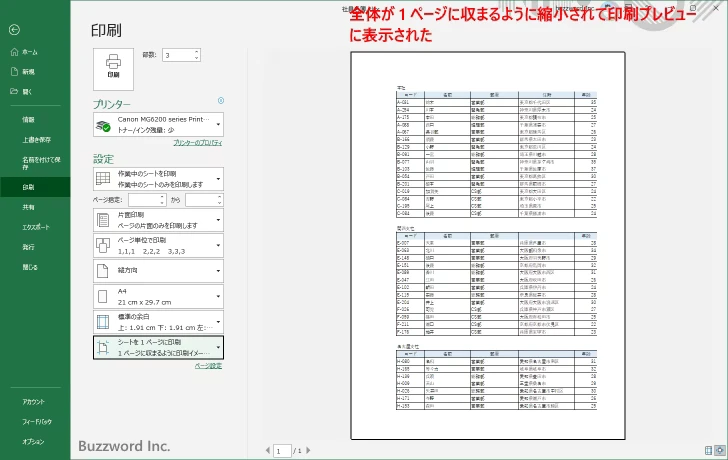Open the 縦方向 orientation dropdown
The height and width of the screenshot is (460, 728).
(158, 271)
